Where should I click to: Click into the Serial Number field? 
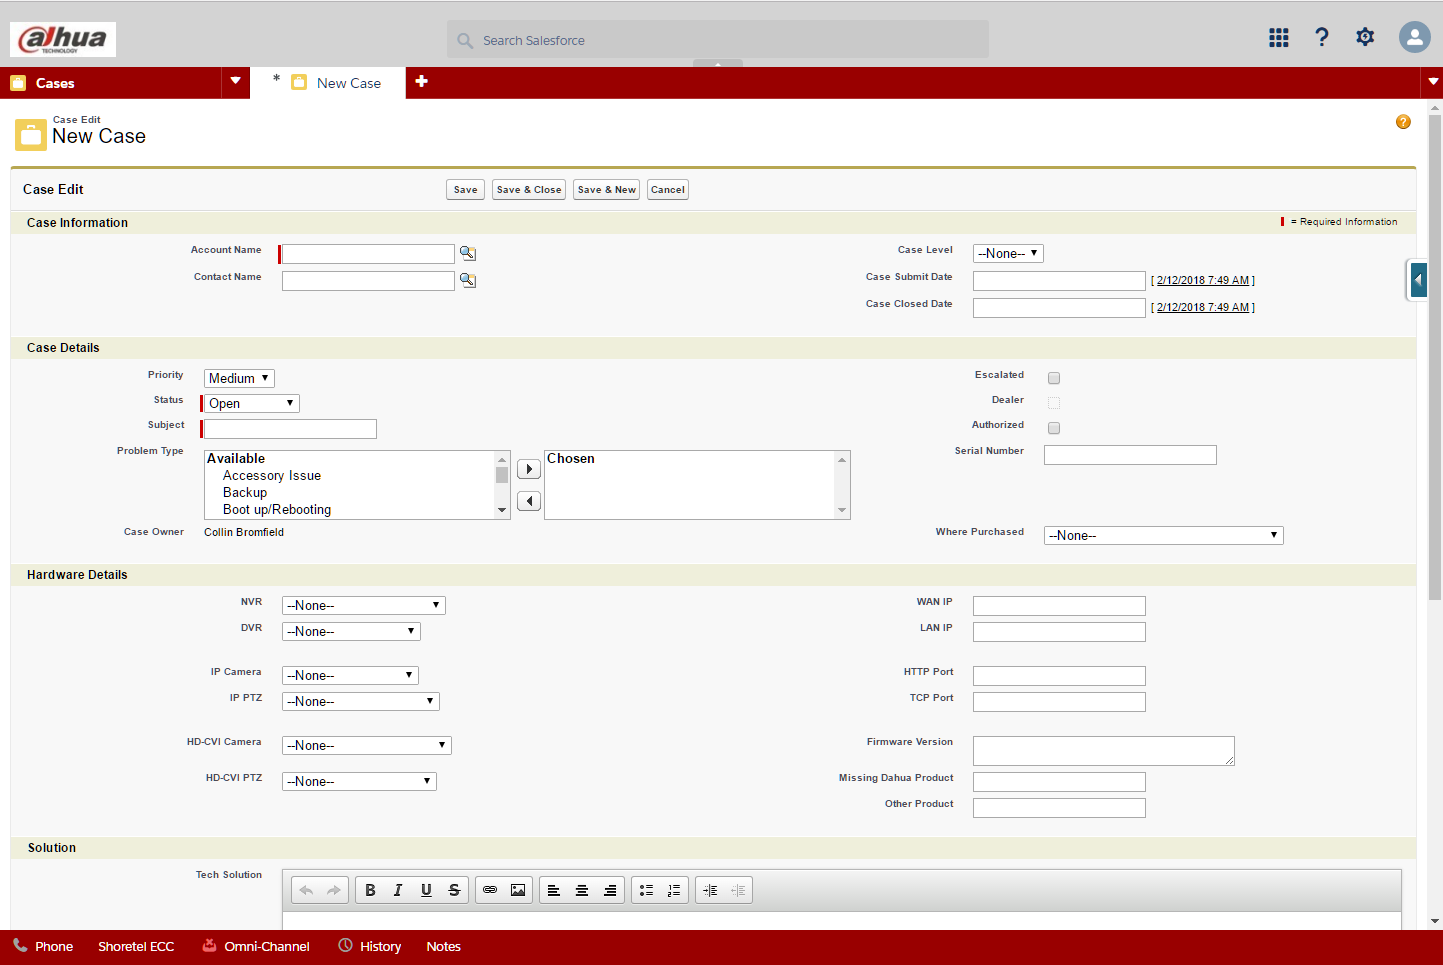click(1130, 455)
